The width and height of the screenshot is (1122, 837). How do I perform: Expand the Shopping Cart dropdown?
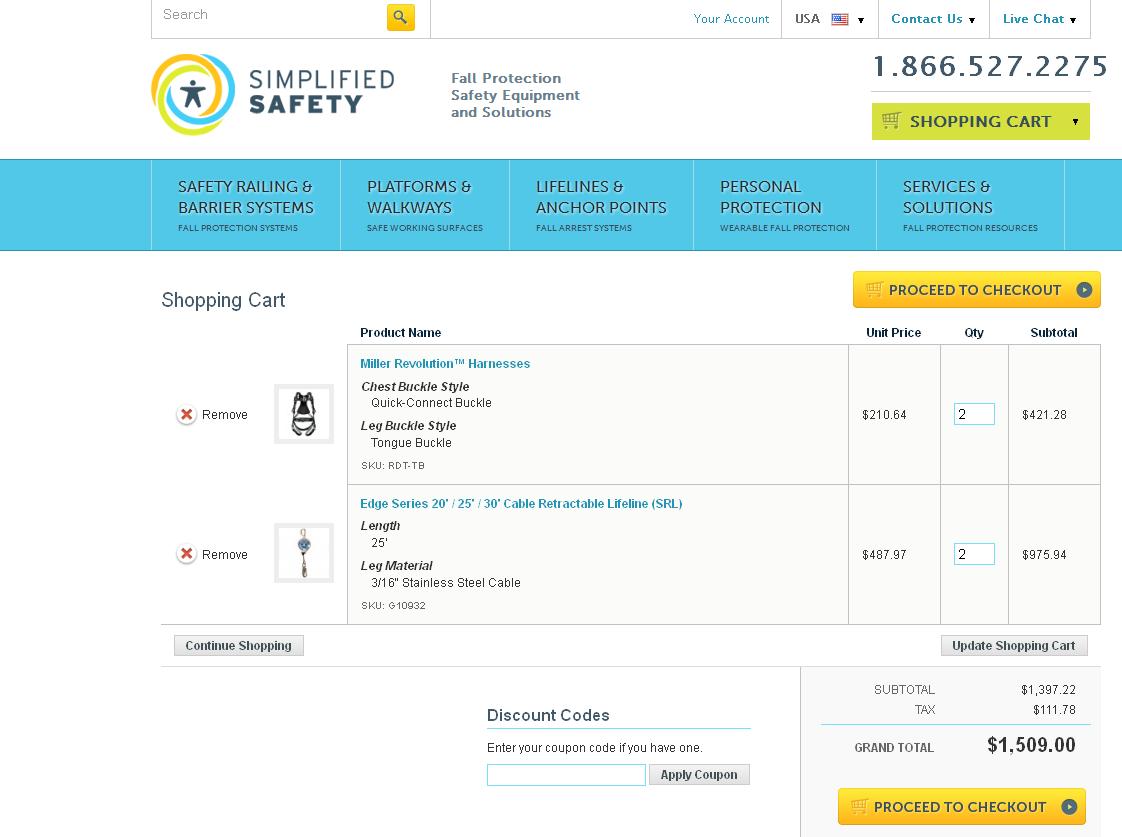pos(1075,122)
